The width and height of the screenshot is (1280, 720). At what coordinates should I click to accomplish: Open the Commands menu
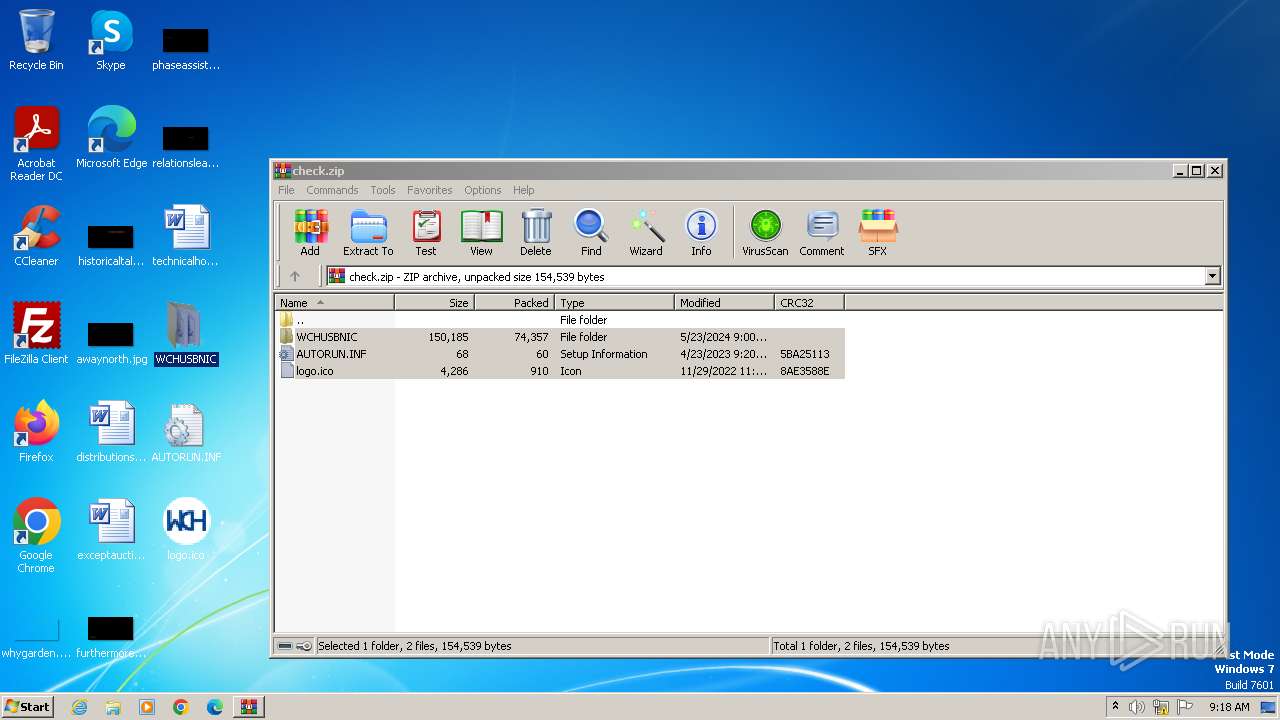tap(332, 190)
